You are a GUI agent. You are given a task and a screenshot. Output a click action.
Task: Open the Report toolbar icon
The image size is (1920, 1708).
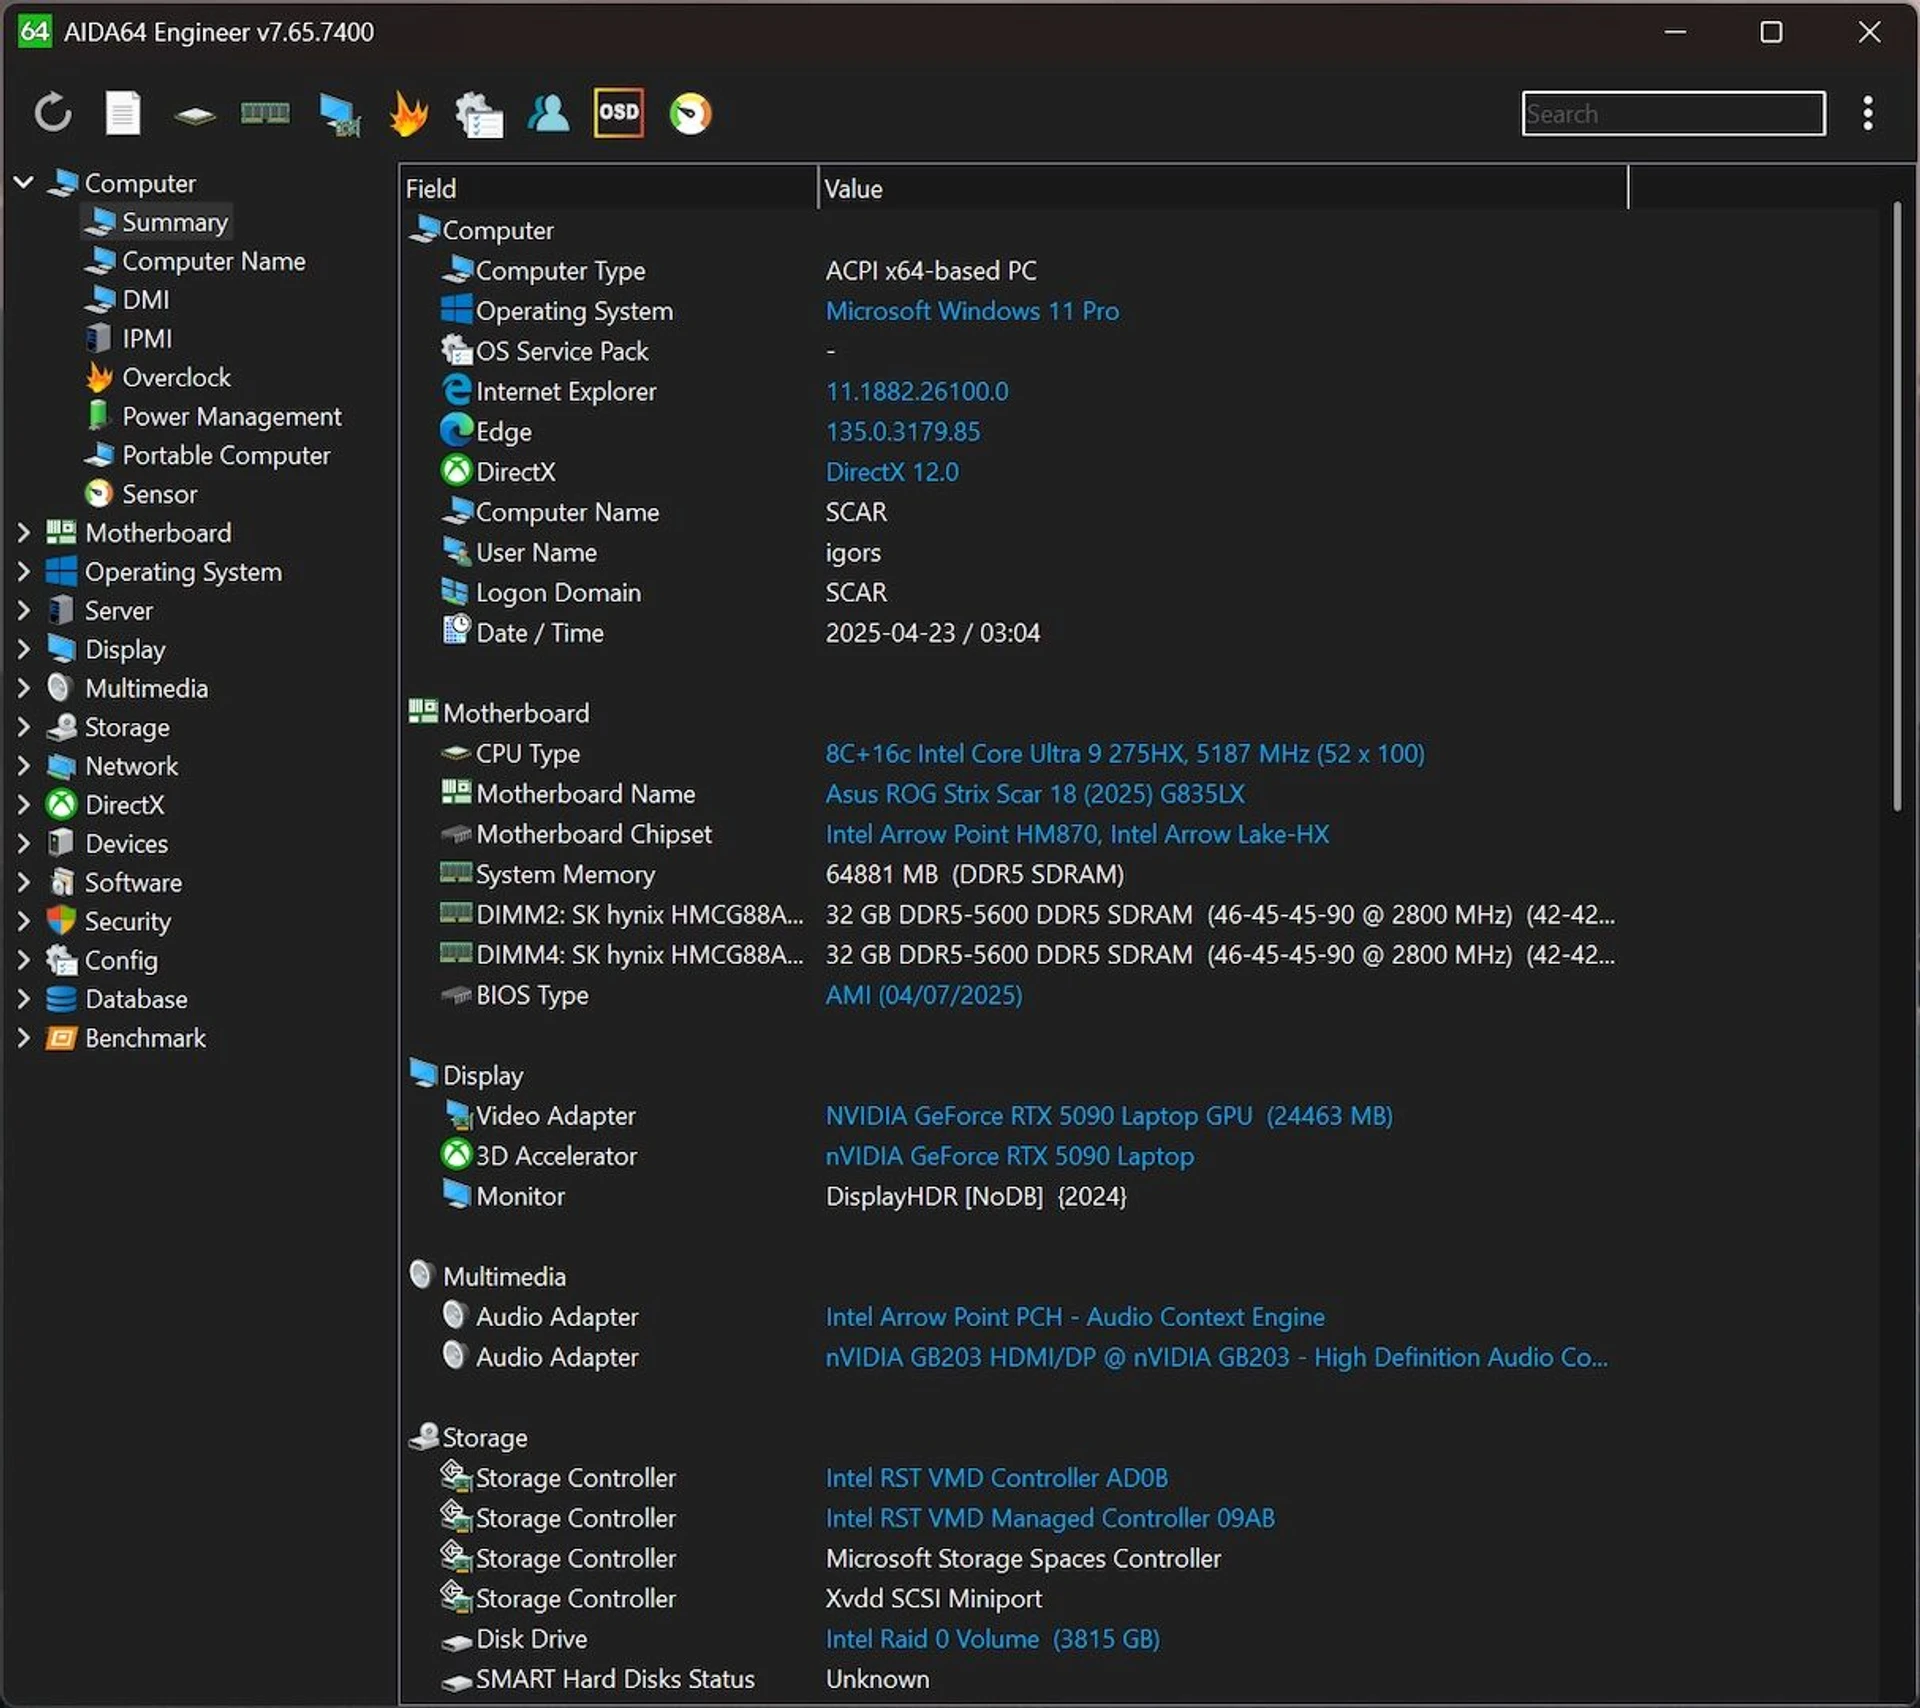[123, 113]
